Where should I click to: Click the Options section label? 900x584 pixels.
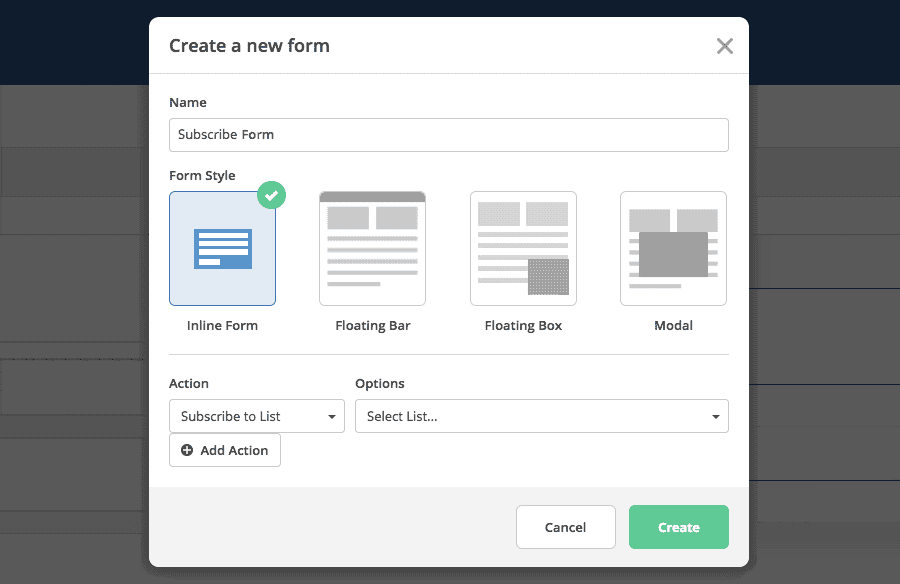click(380, 383)
